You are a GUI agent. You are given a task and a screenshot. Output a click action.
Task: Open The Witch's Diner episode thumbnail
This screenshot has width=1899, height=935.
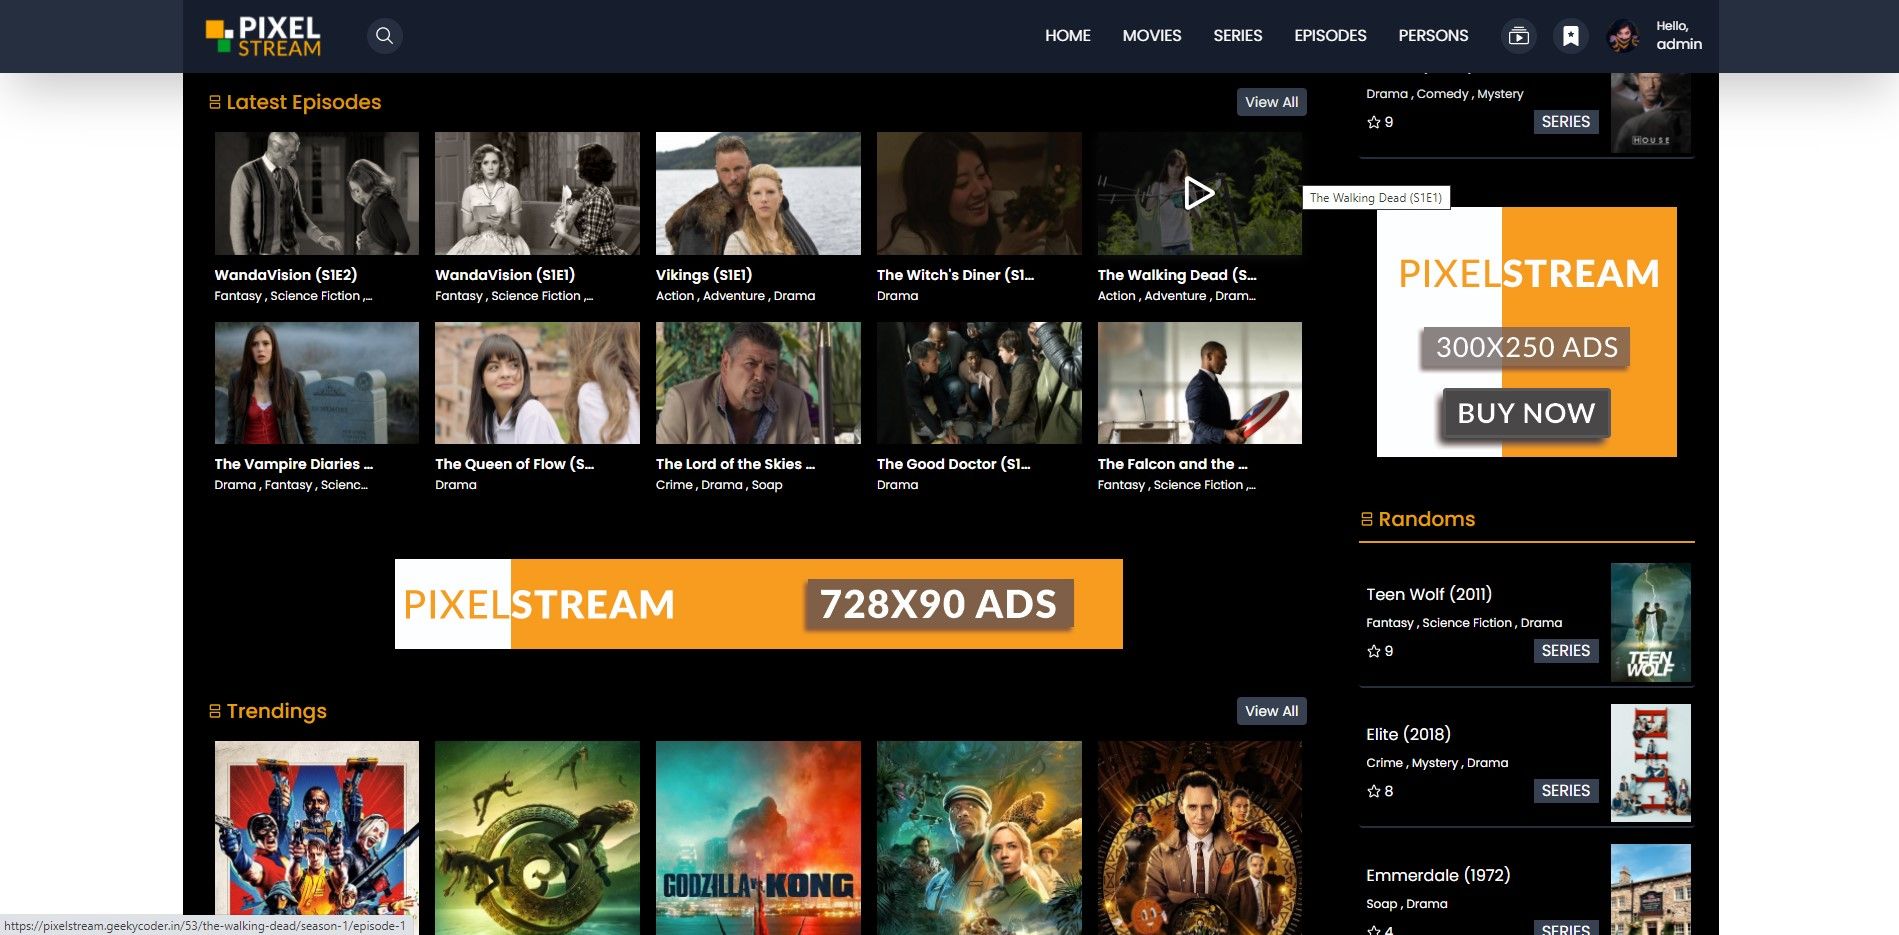pyautogui.click(x=979, y=193)
